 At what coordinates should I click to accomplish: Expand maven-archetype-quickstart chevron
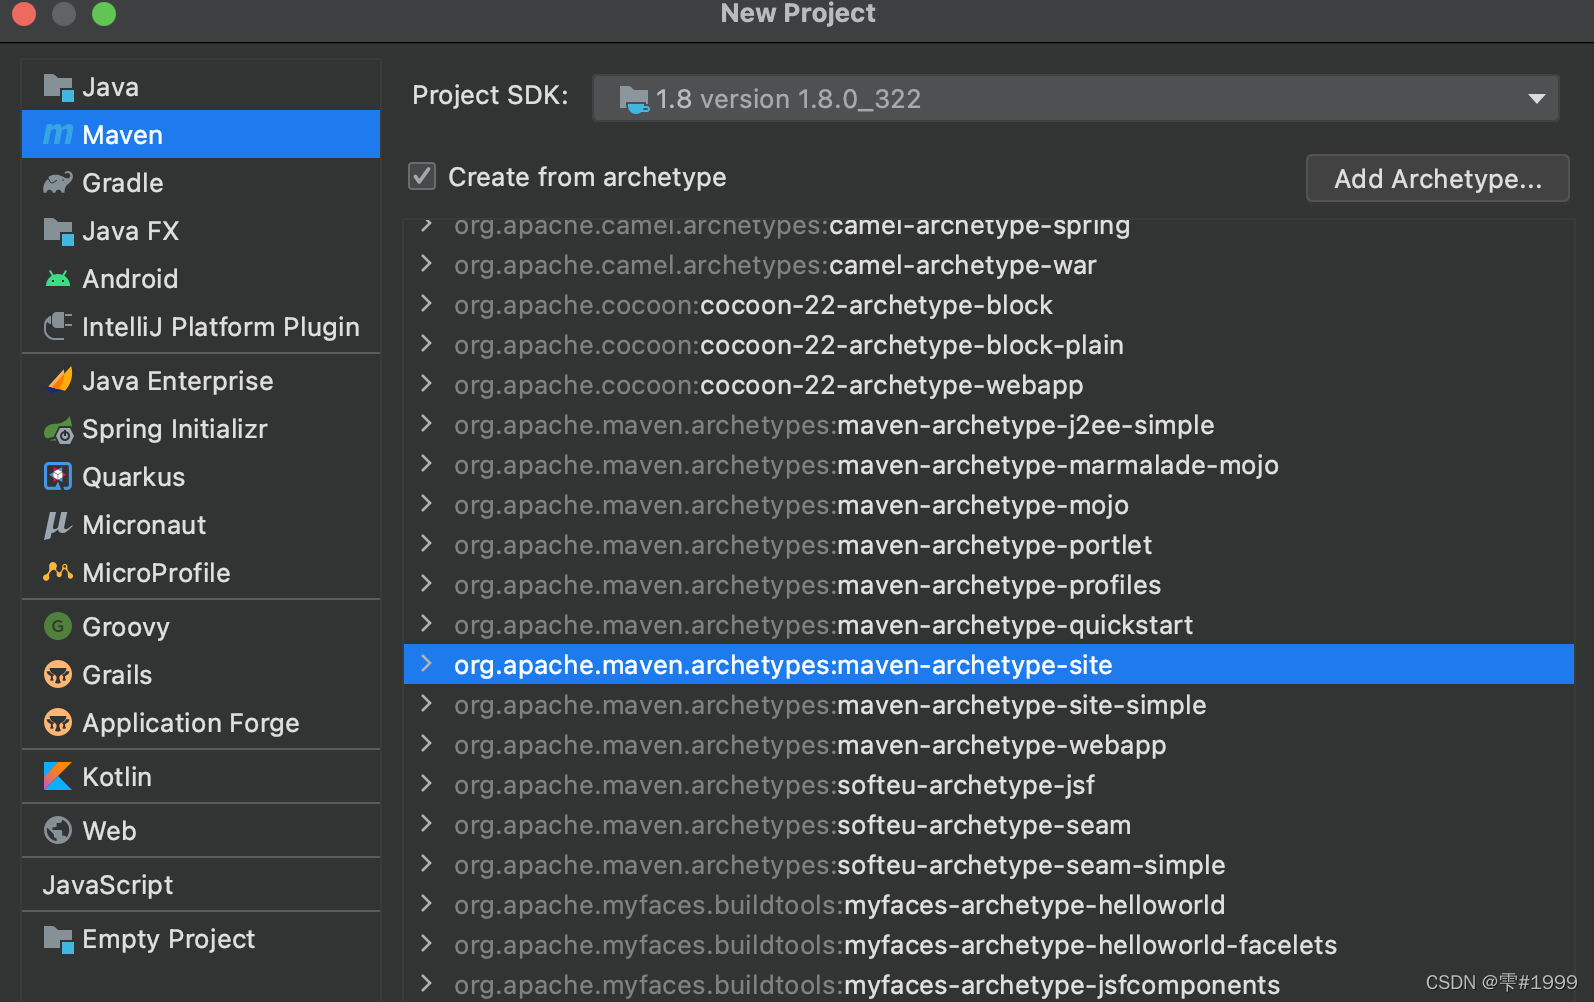click(426, 623)
